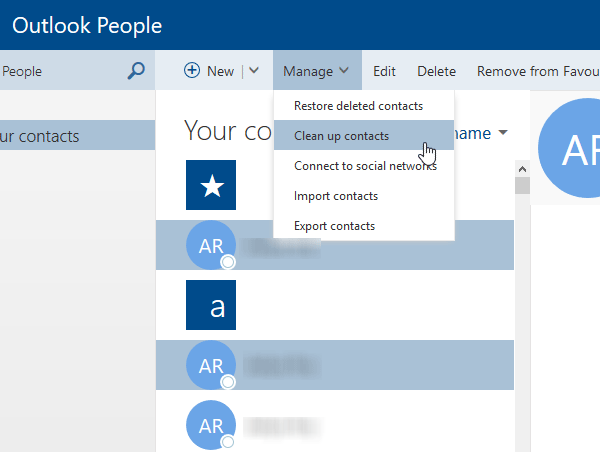
Task: Click the scrollbar up arrow
Action: (522, 169)
